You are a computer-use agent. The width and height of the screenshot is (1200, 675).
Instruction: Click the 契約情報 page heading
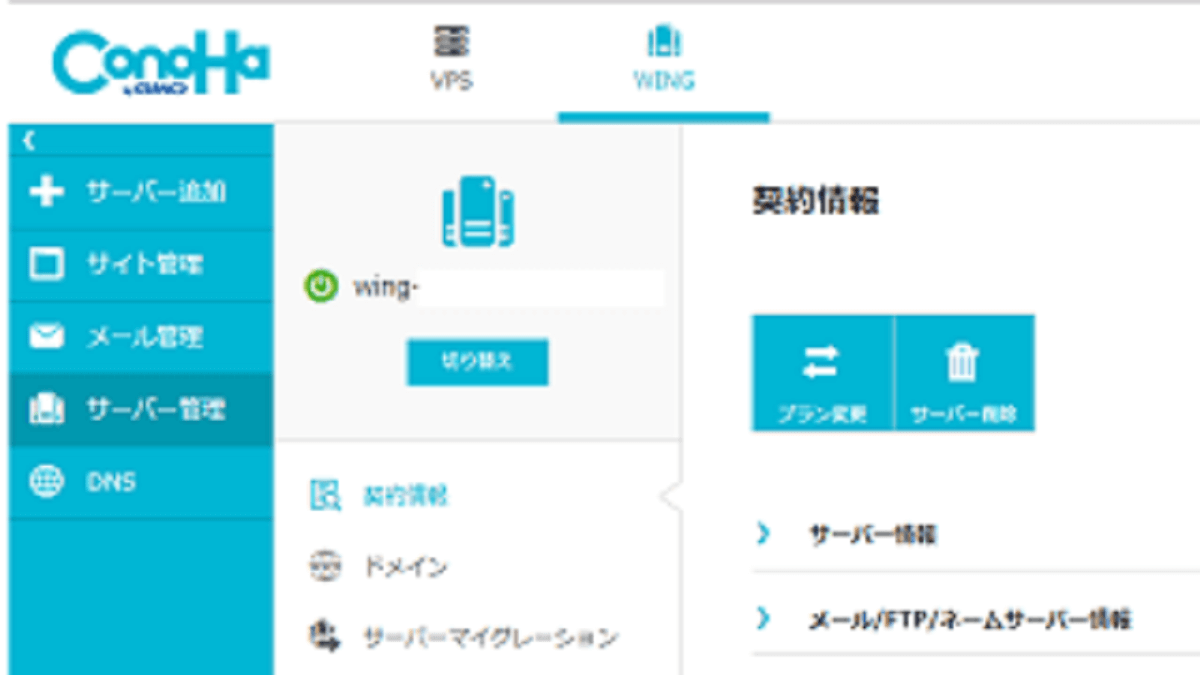tap(815, 201)
